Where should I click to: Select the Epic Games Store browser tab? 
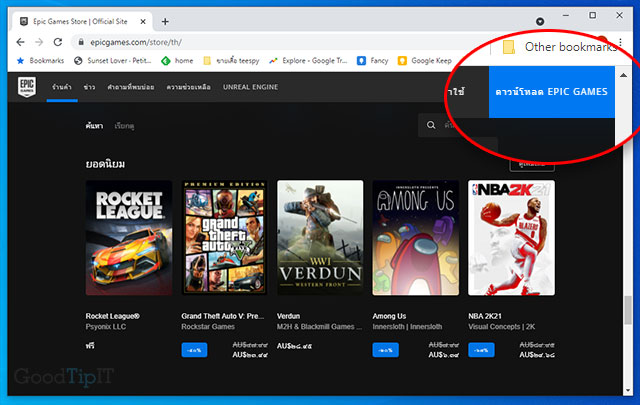tap(82, 22)
